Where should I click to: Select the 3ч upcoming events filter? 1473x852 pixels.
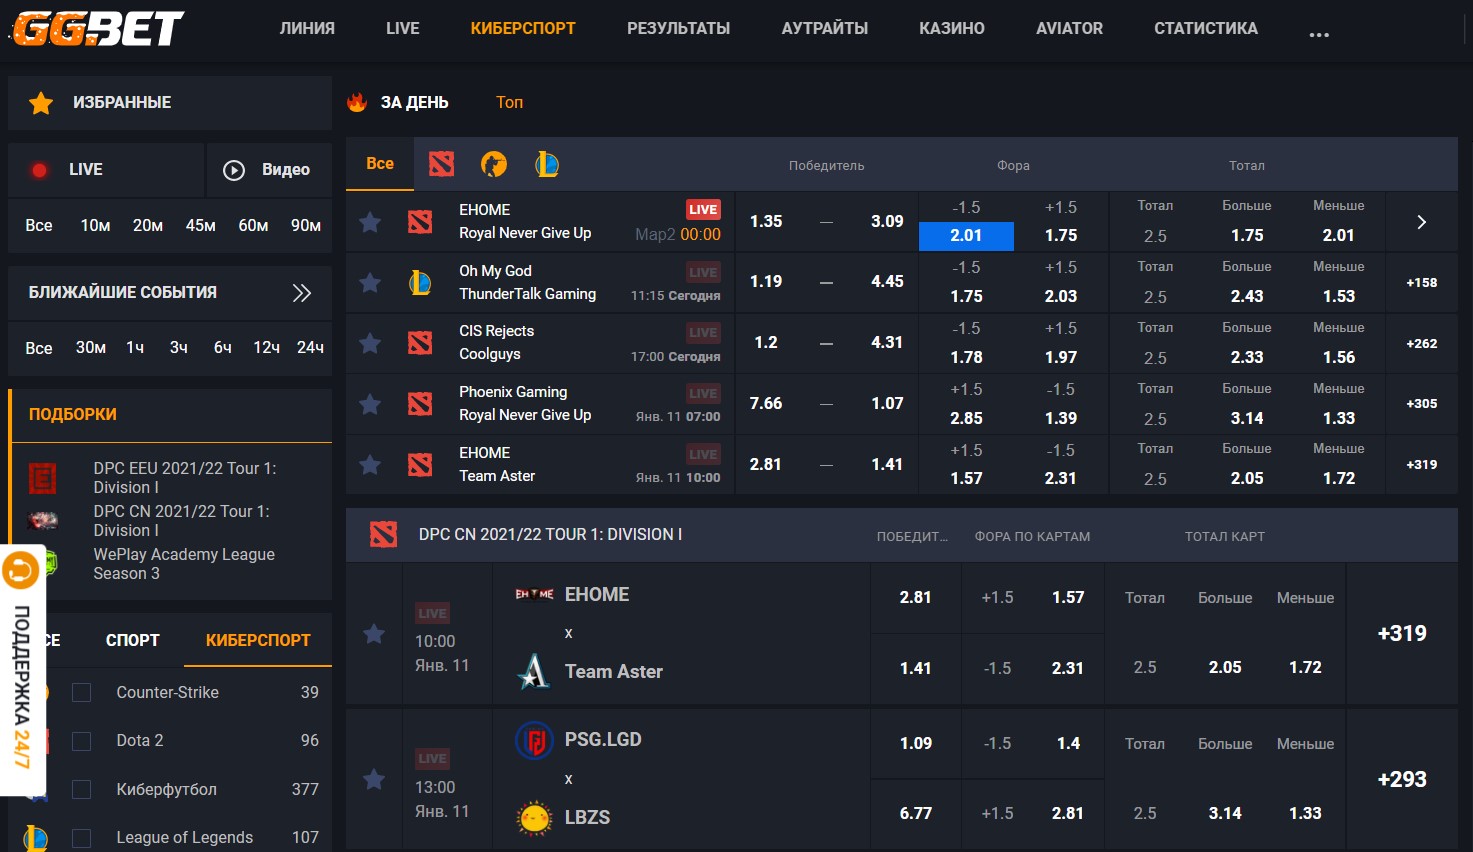(178, 348)
